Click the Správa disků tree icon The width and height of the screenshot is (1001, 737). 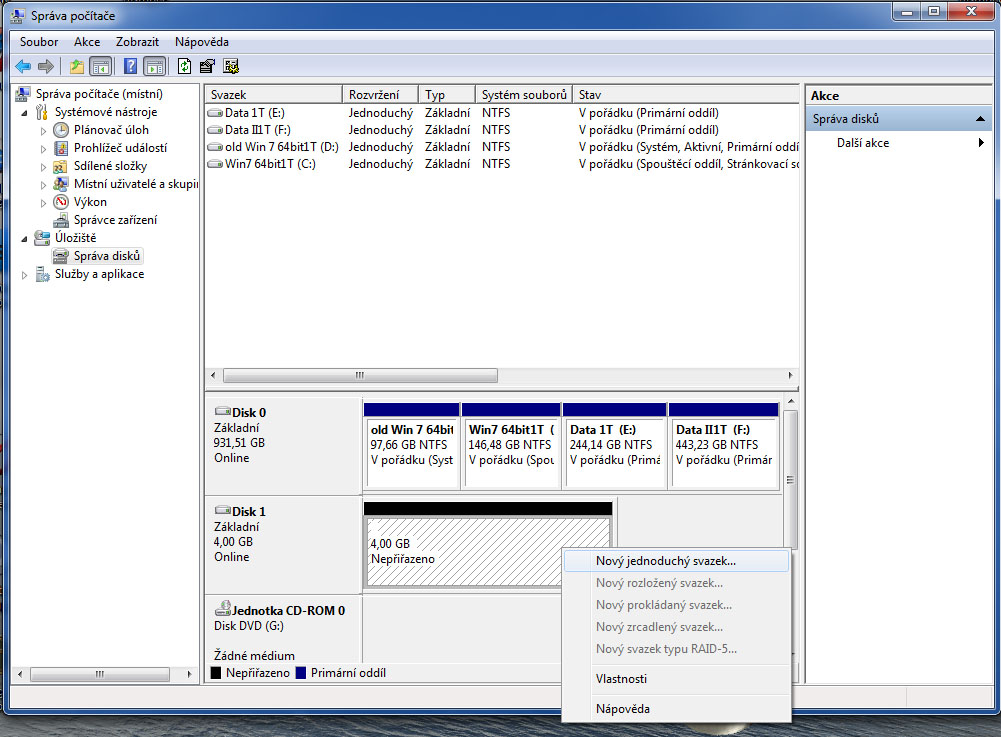[61, 256]
